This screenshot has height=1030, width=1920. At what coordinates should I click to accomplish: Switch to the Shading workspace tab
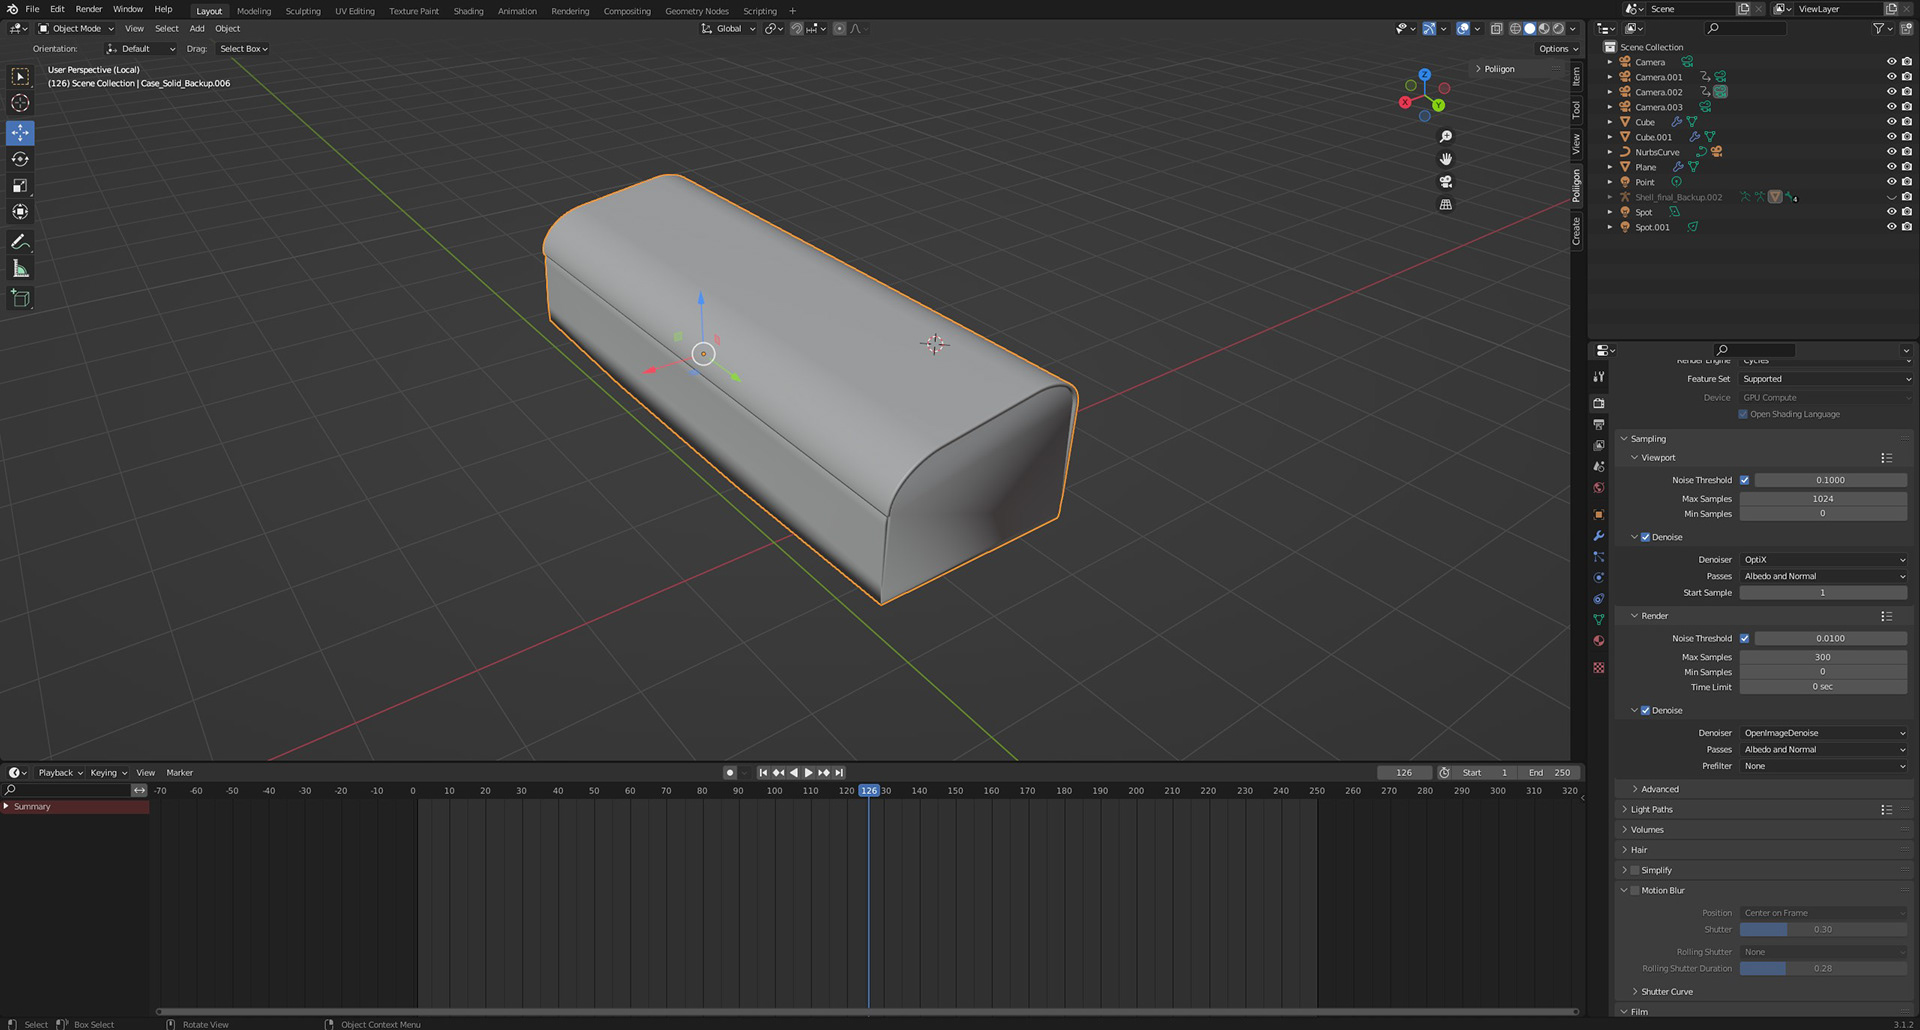click(468, 11)
